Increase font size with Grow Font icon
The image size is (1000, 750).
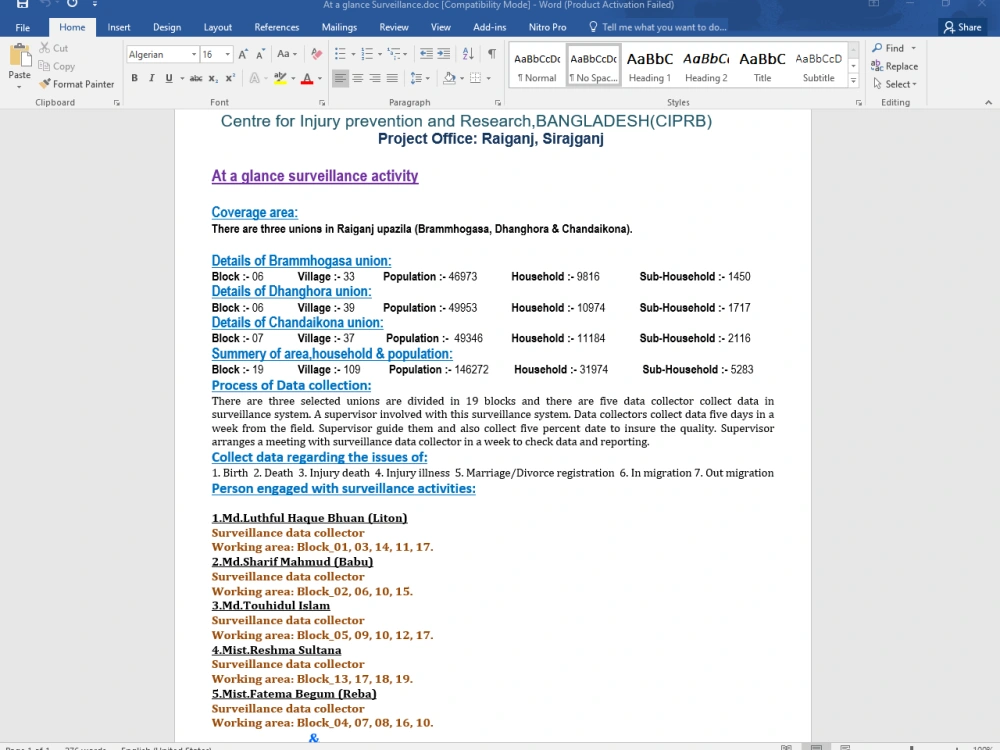243,54
